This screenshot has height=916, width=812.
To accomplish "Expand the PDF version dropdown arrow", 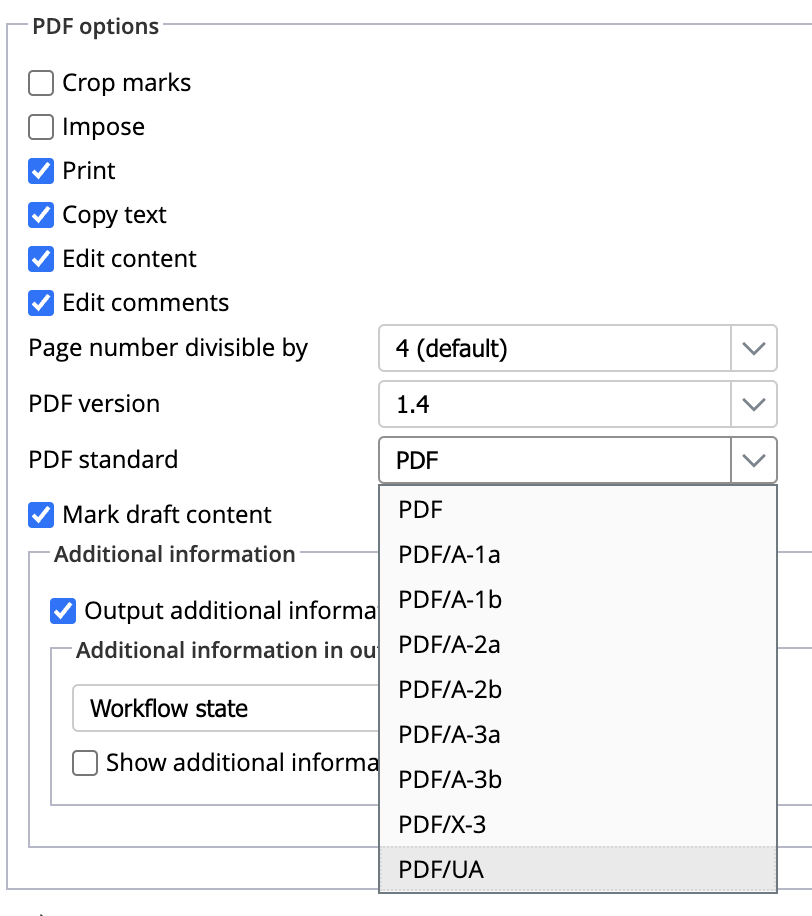I will click(753, 405).
